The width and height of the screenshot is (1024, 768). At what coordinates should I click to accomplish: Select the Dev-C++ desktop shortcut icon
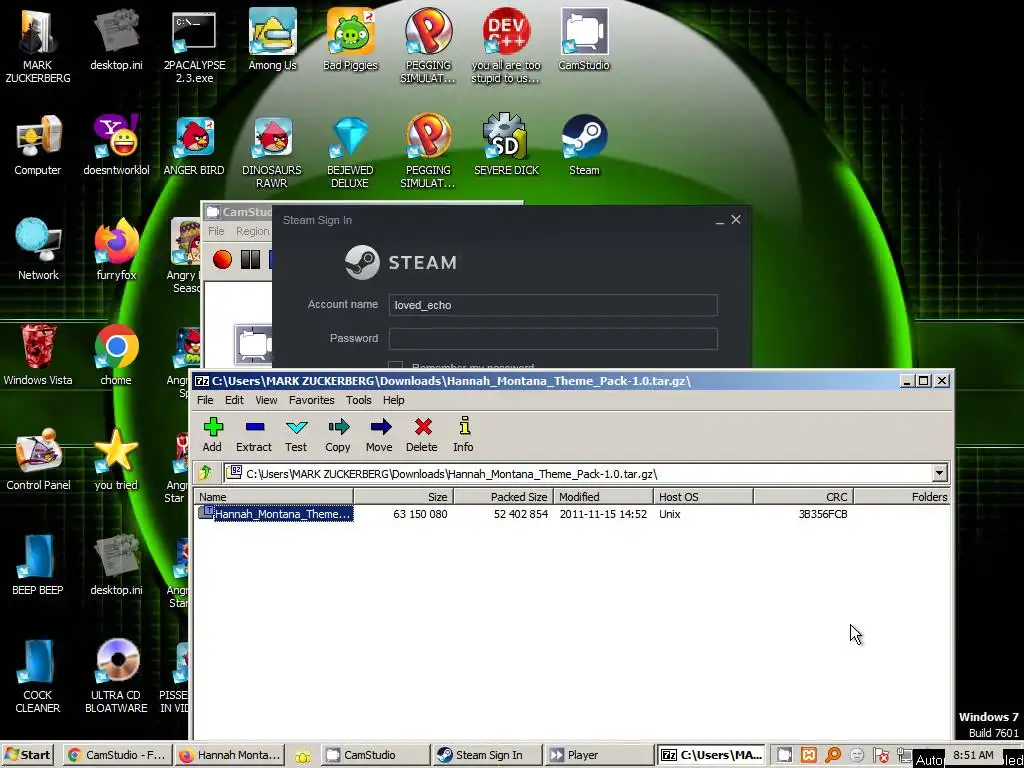tap(506, 46)
